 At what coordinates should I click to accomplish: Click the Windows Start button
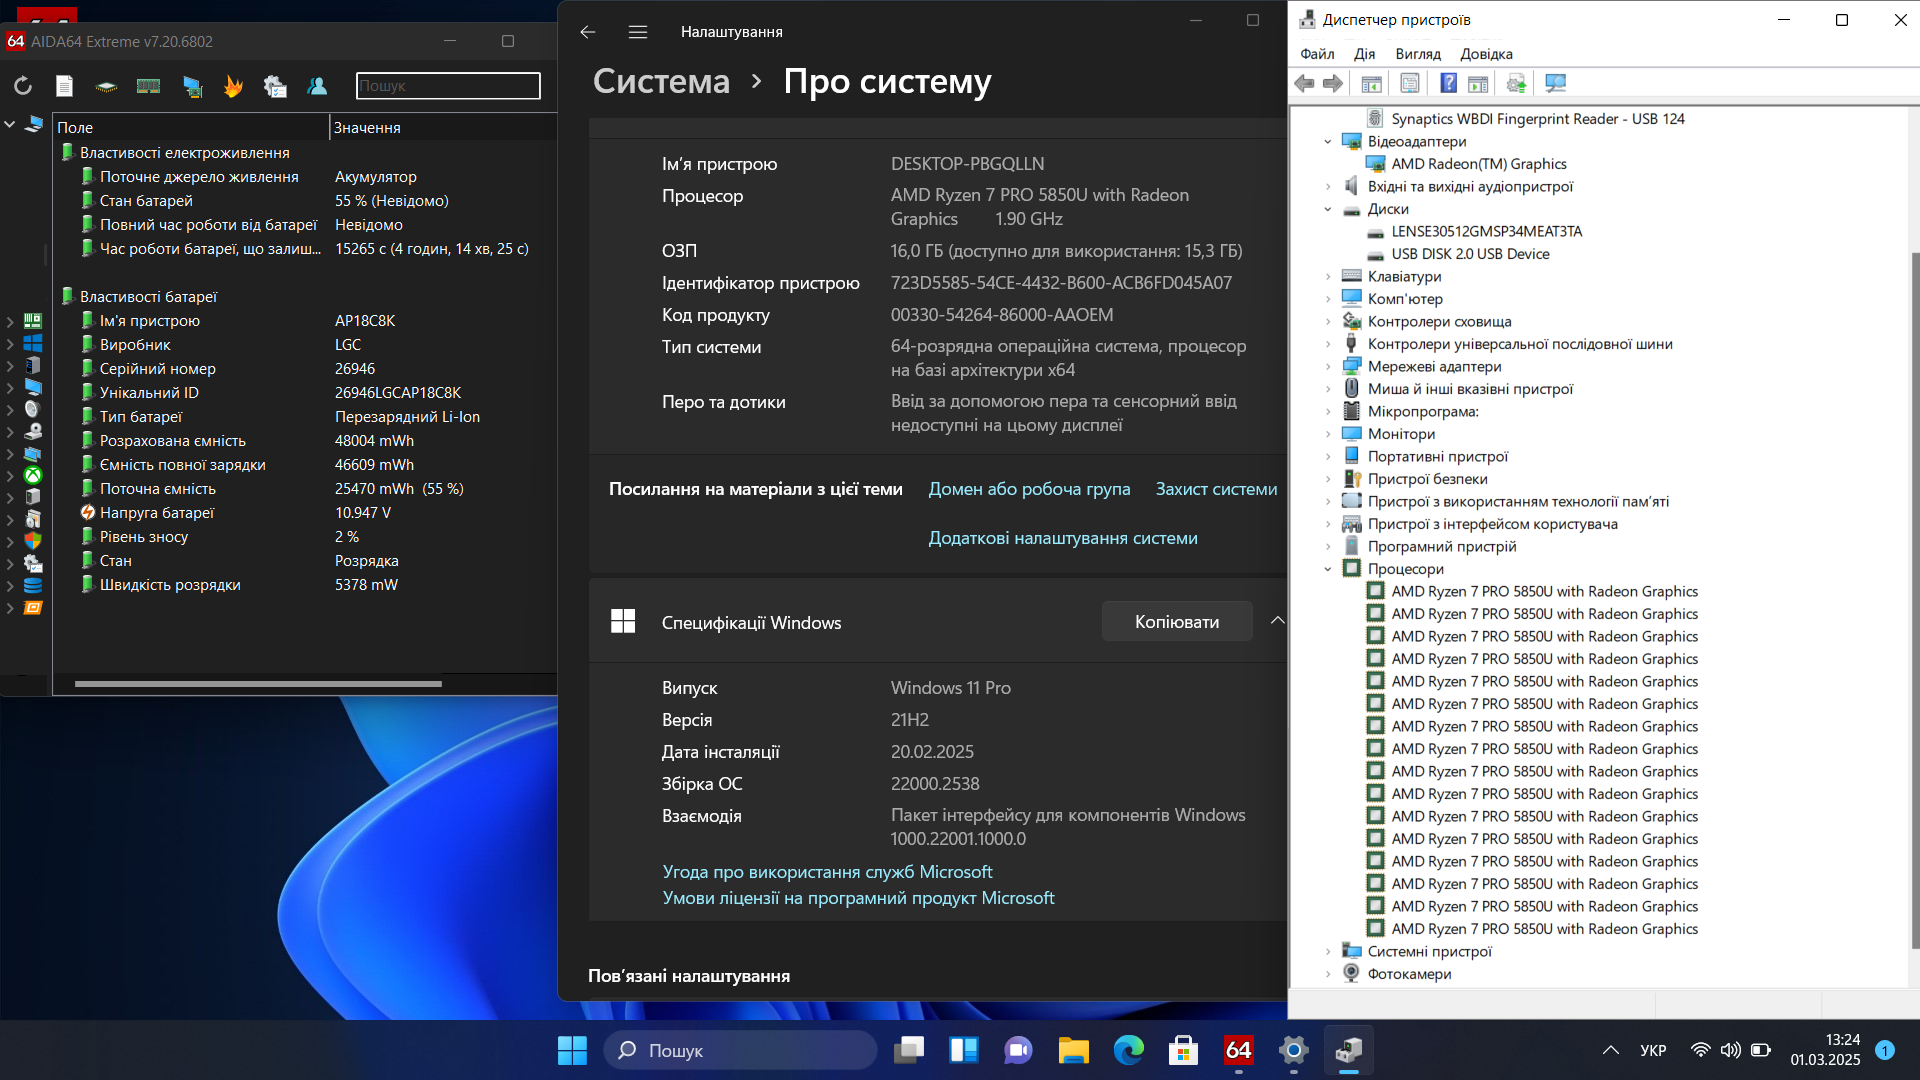[572, 1050]
